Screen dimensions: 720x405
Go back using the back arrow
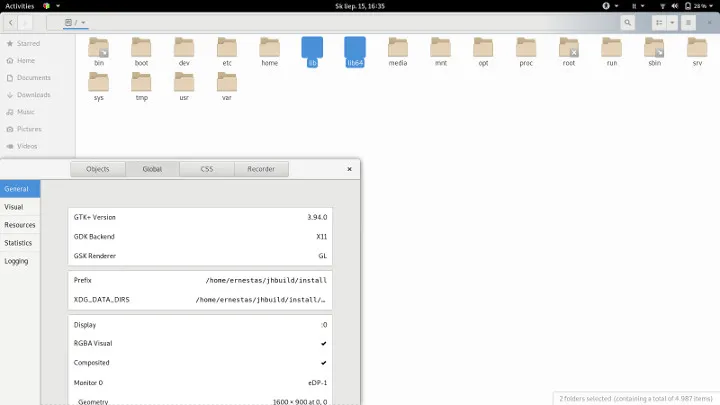(10, 22)
